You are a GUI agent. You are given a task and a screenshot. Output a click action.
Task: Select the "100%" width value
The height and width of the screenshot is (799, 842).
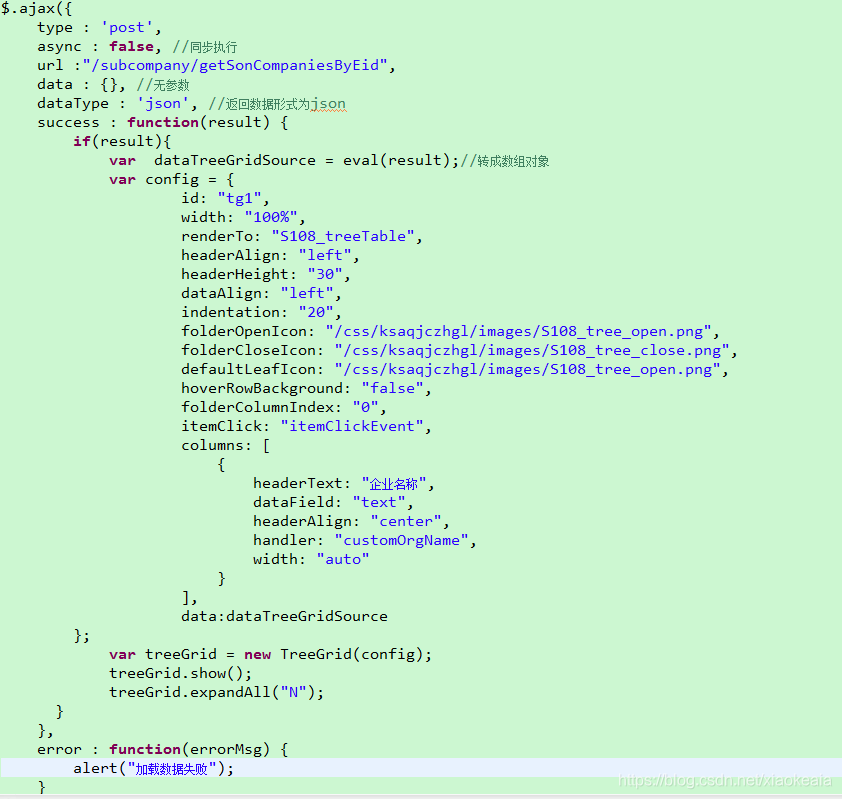(271, 217)
